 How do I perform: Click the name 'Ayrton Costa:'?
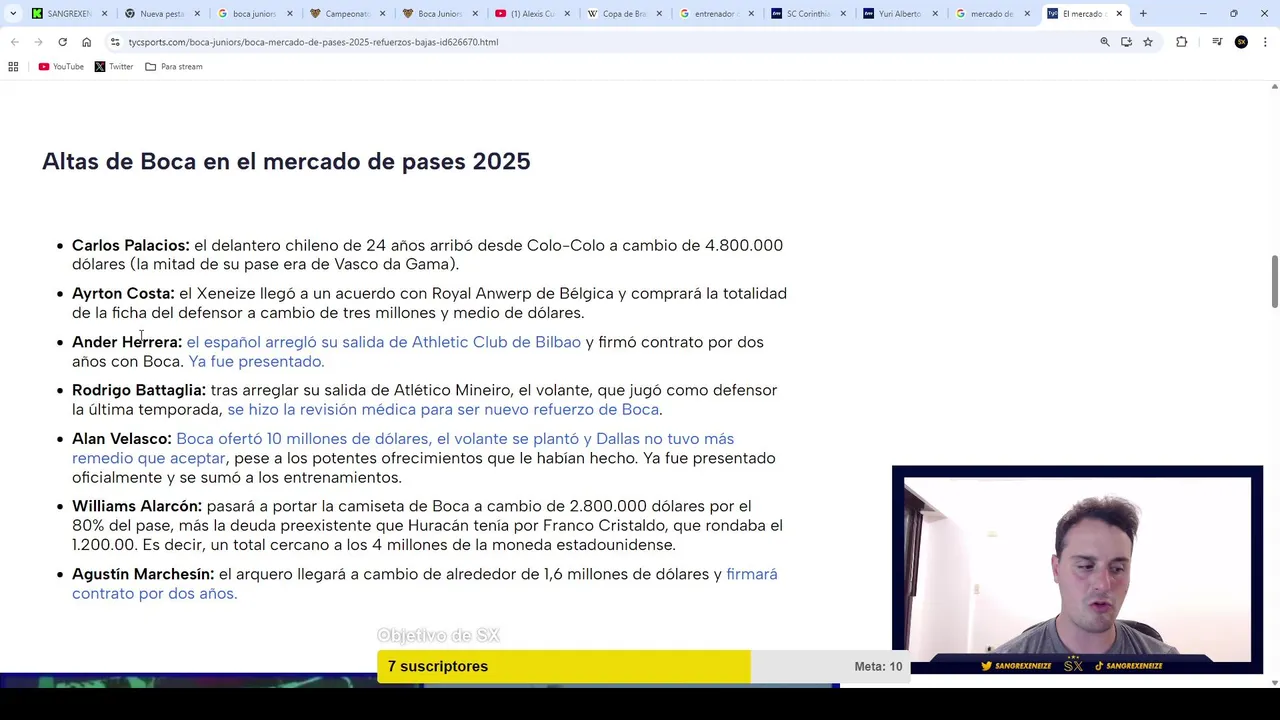123,293
